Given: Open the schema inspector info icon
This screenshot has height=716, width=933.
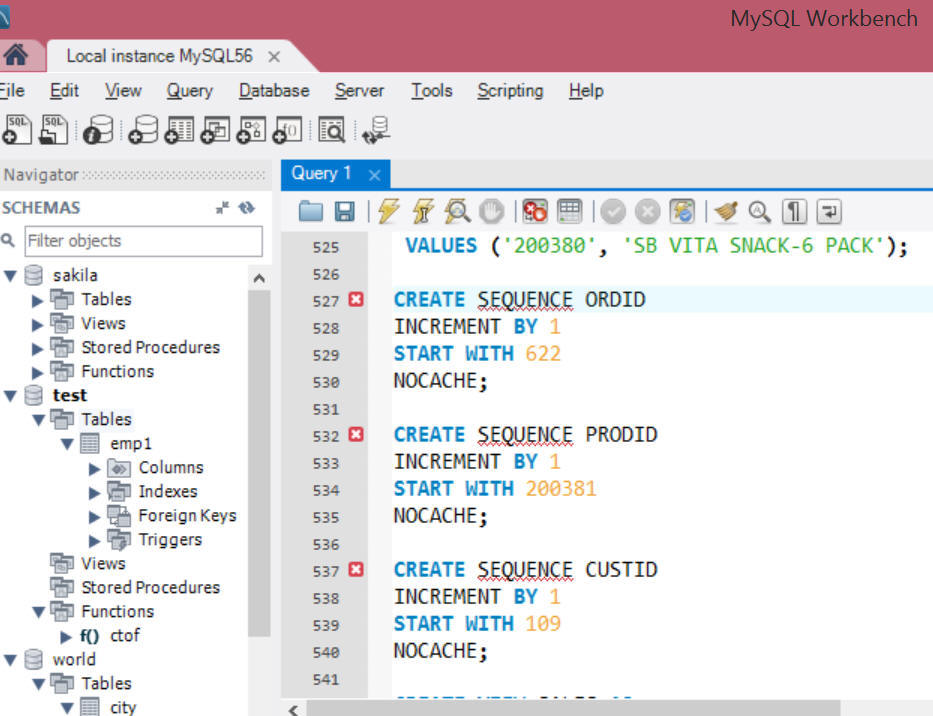Looking at the screenshot, I should [x=98, y=130].
